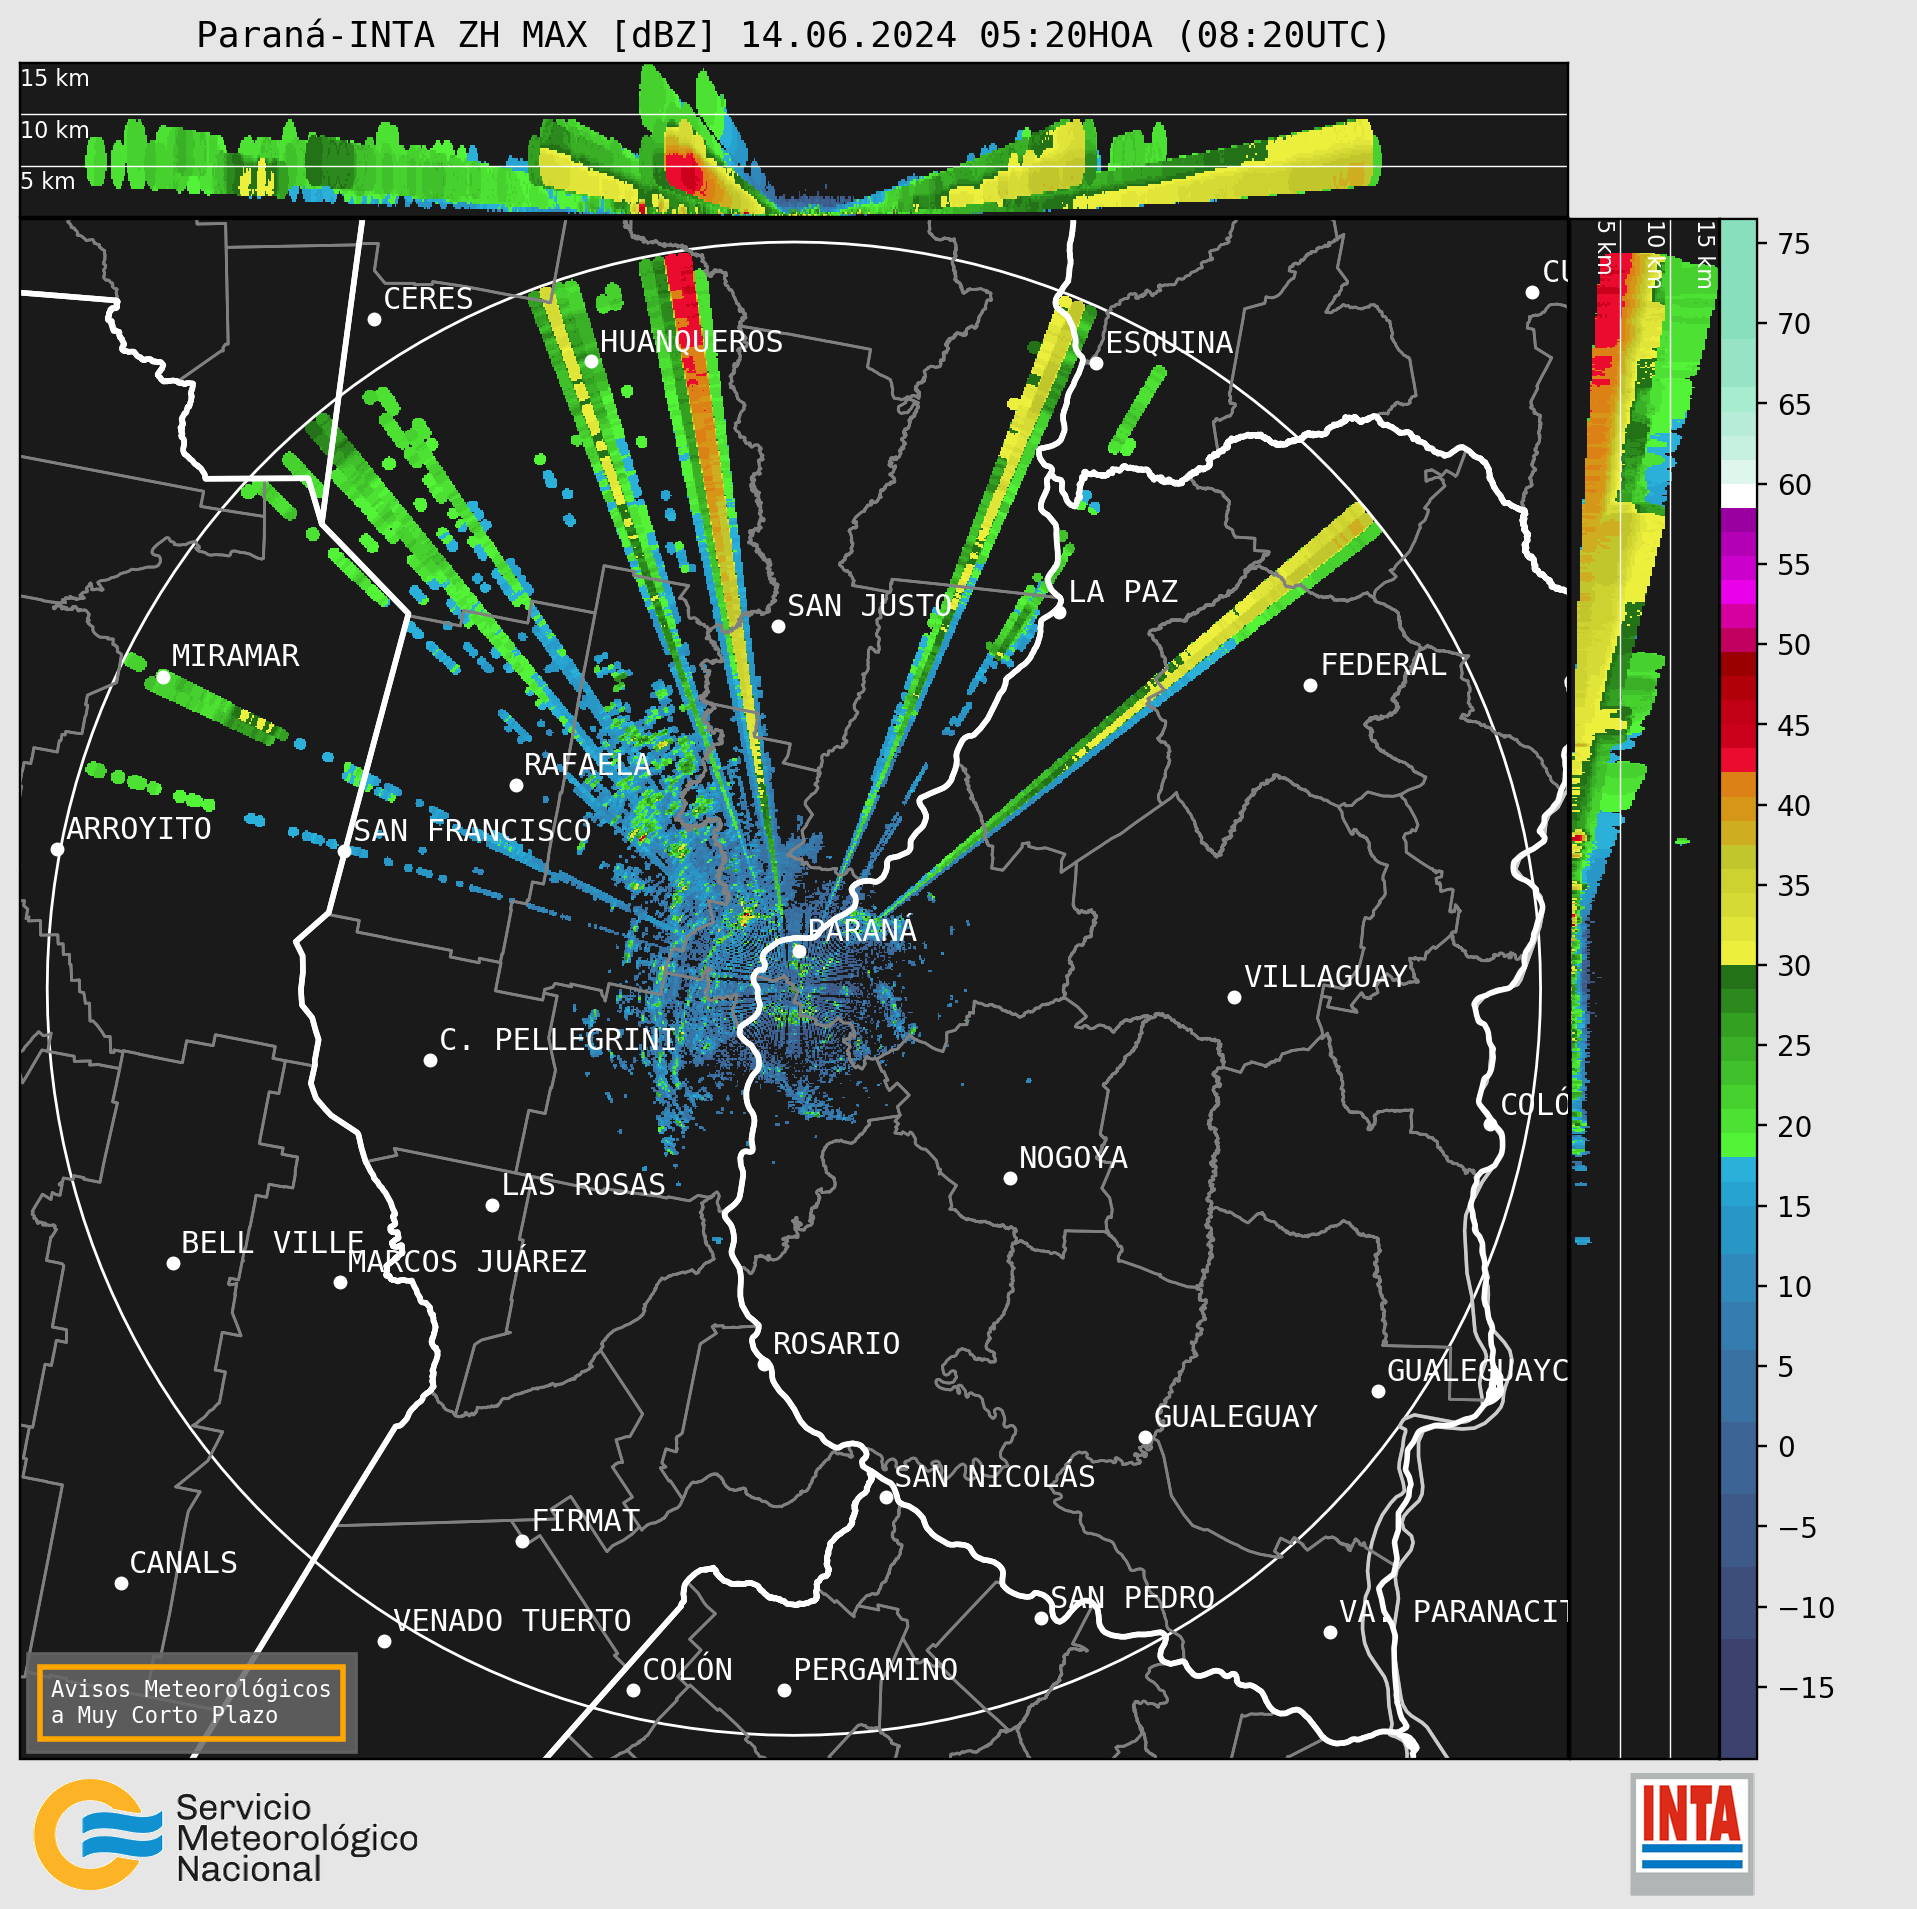Click the Avisos Meteorológicos a Muy Corto Plazo box

[x=191, y=1702]
